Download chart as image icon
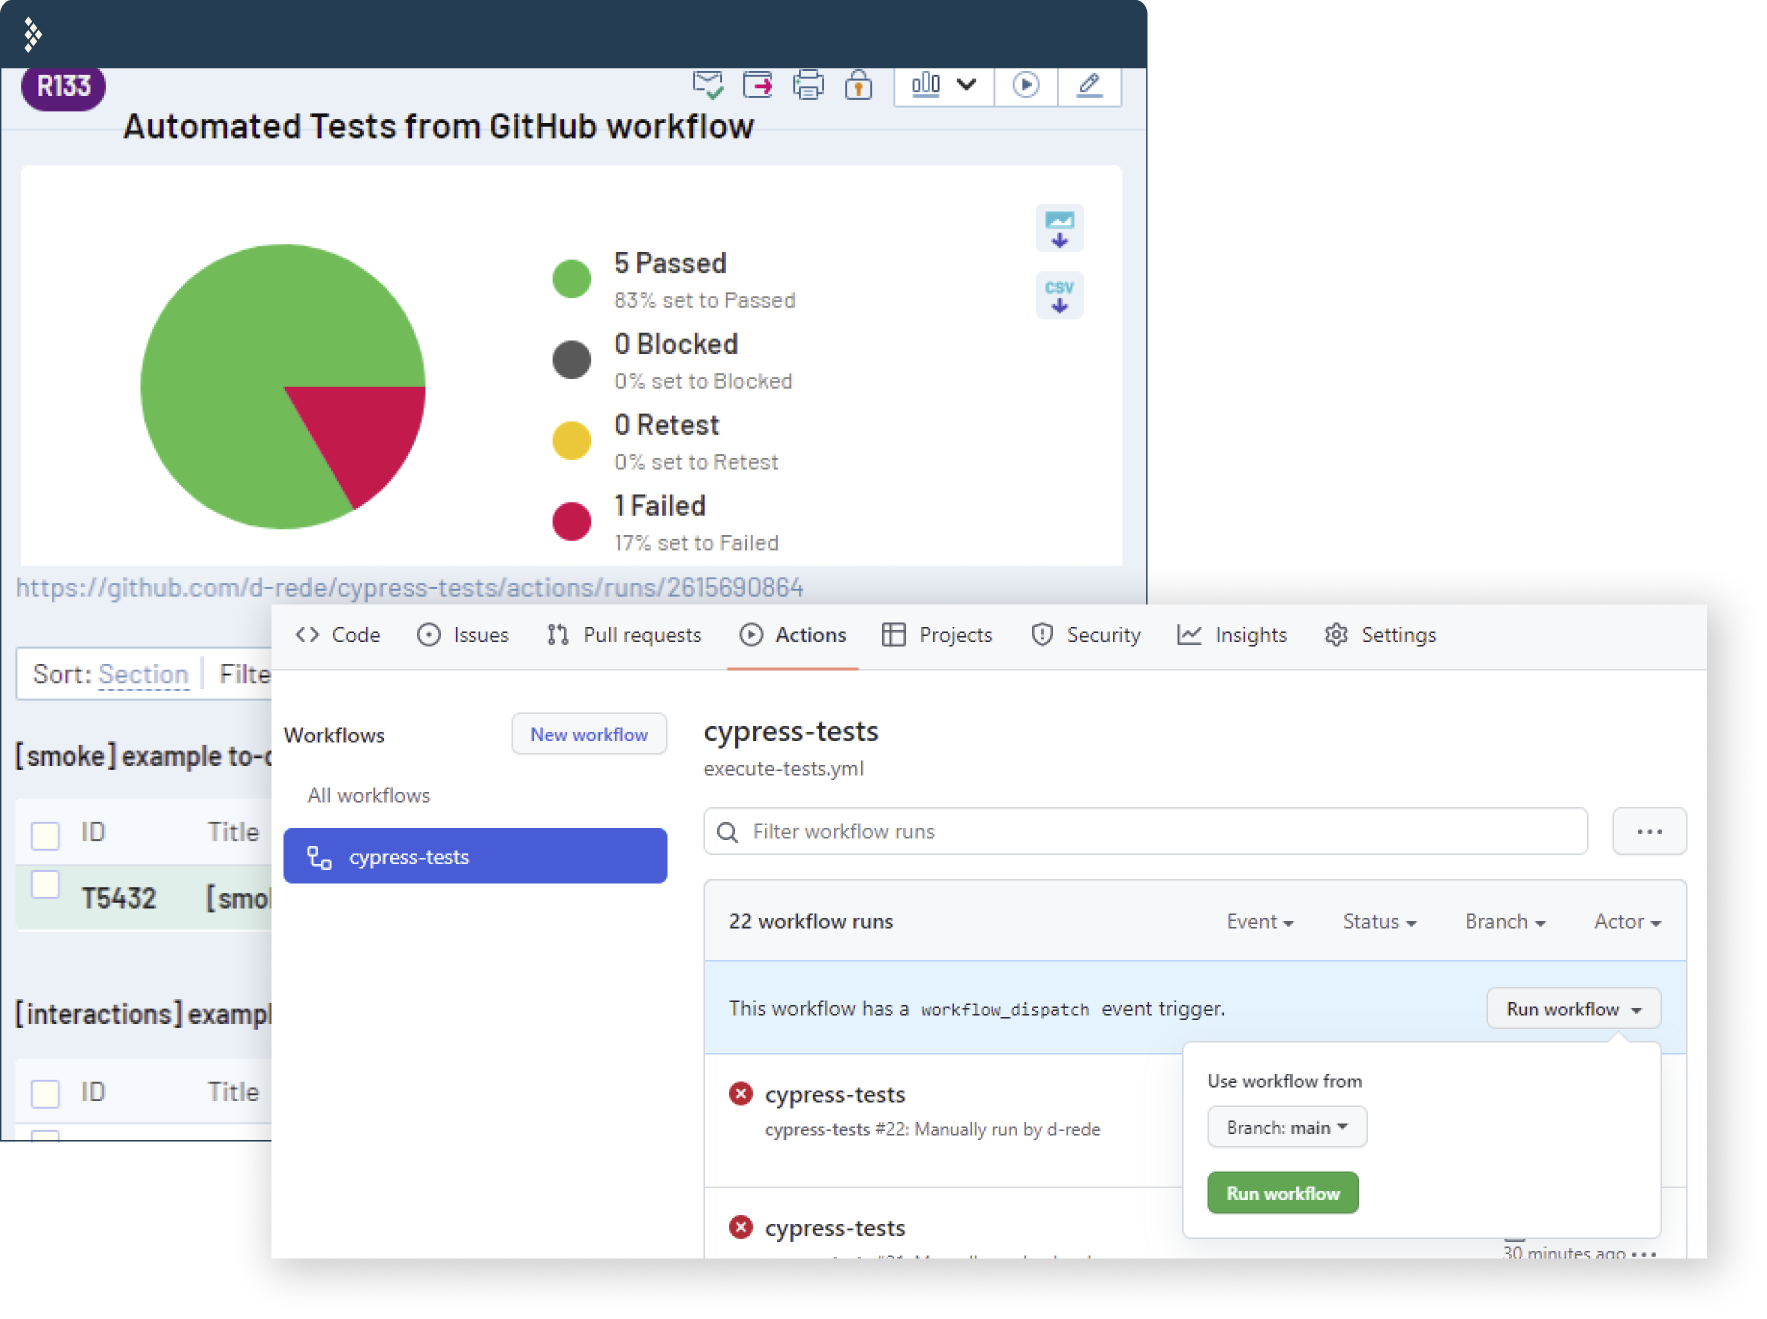Viewport: 1767px width, 1319px height. [x=1059, y=229]
